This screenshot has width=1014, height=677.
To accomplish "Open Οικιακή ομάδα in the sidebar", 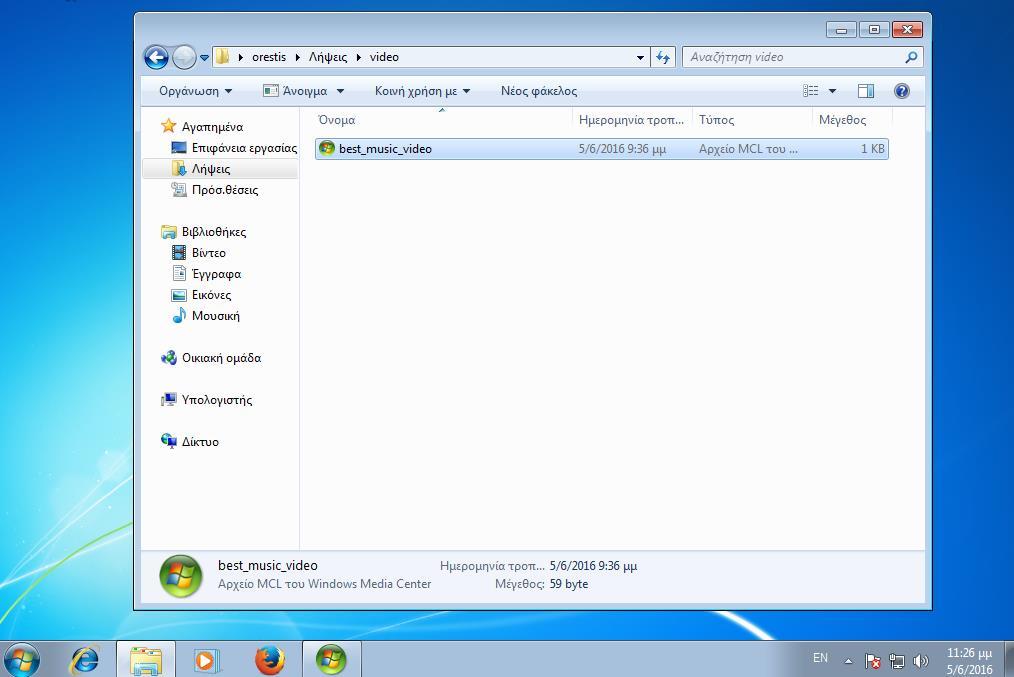I will (x=221, y=358).
